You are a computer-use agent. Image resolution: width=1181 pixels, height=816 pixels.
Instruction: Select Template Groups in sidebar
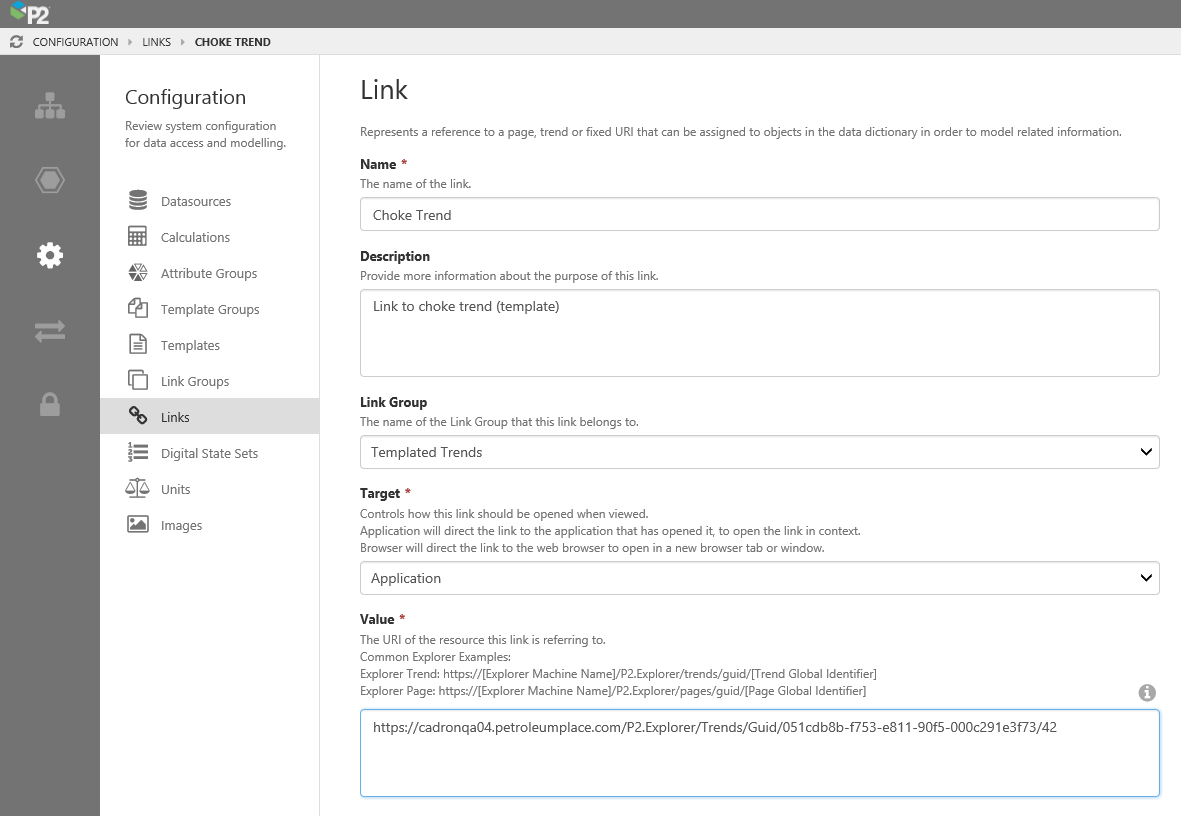click(209, 309)
